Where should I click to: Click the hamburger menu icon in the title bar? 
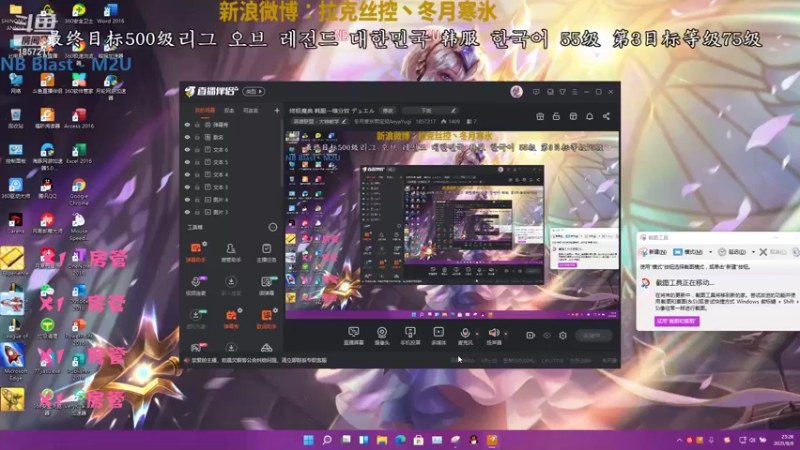[x=574, y=92]
